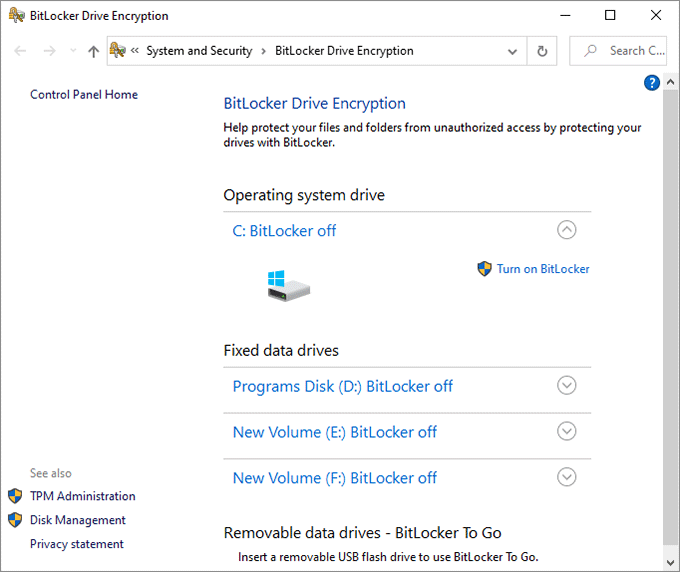Screen dimensions: 680x572
Task: Go back with the back arrow
Action: point(20,51)
